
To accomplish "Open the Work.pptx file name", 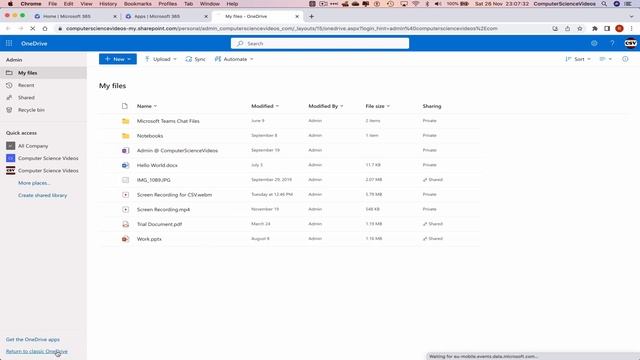I will click(149, 239).
